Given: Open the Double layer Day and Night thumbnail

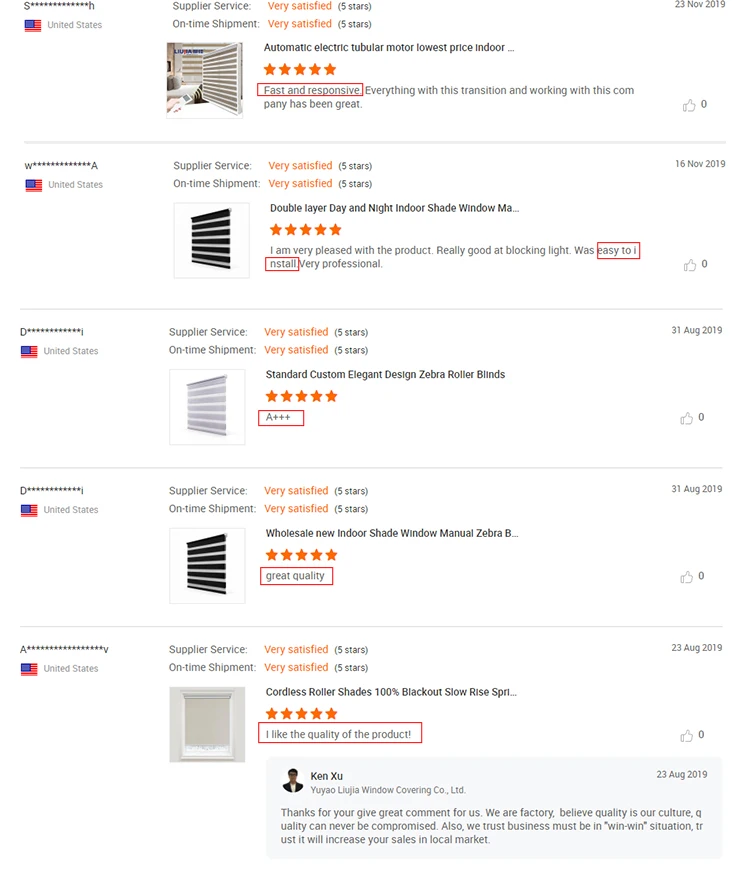Looking at the screenshot, I should tap(211, 241).
